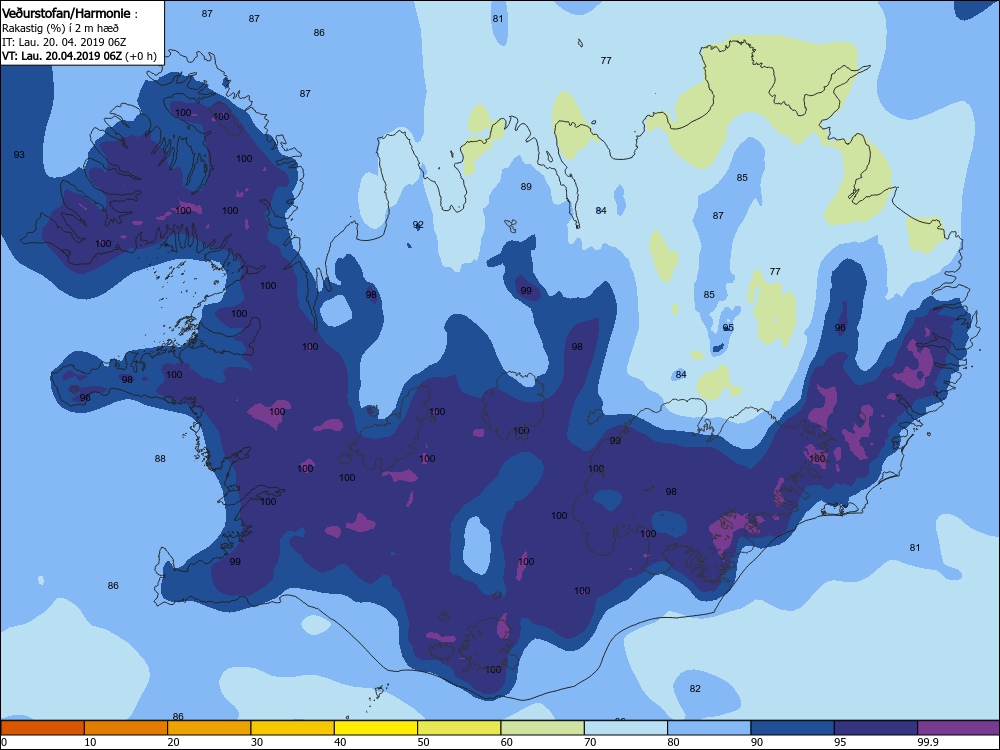Click the 'VT: Lau. 20.04.2019 06Z (+0 h)' line
The image size is (1000, 750).
(79, 56)
